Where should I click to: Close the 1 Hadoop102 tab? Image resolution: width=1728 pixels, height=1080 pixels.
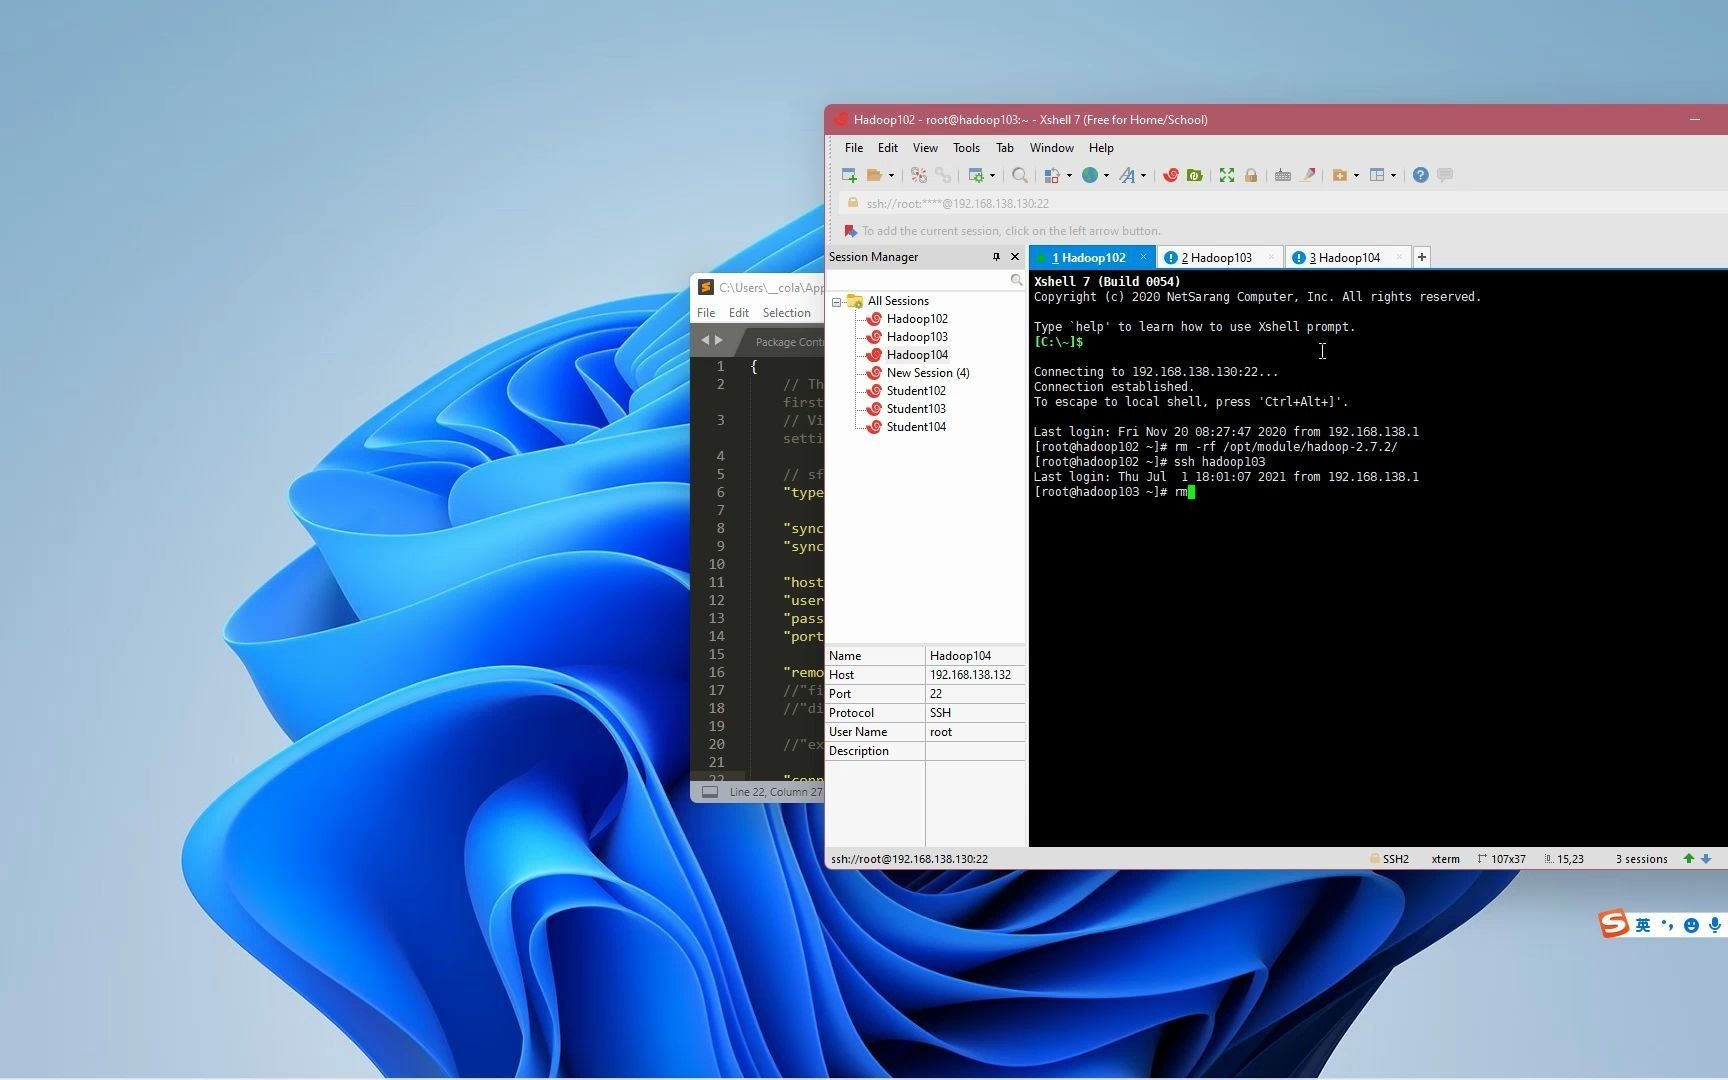[1143, 257]
